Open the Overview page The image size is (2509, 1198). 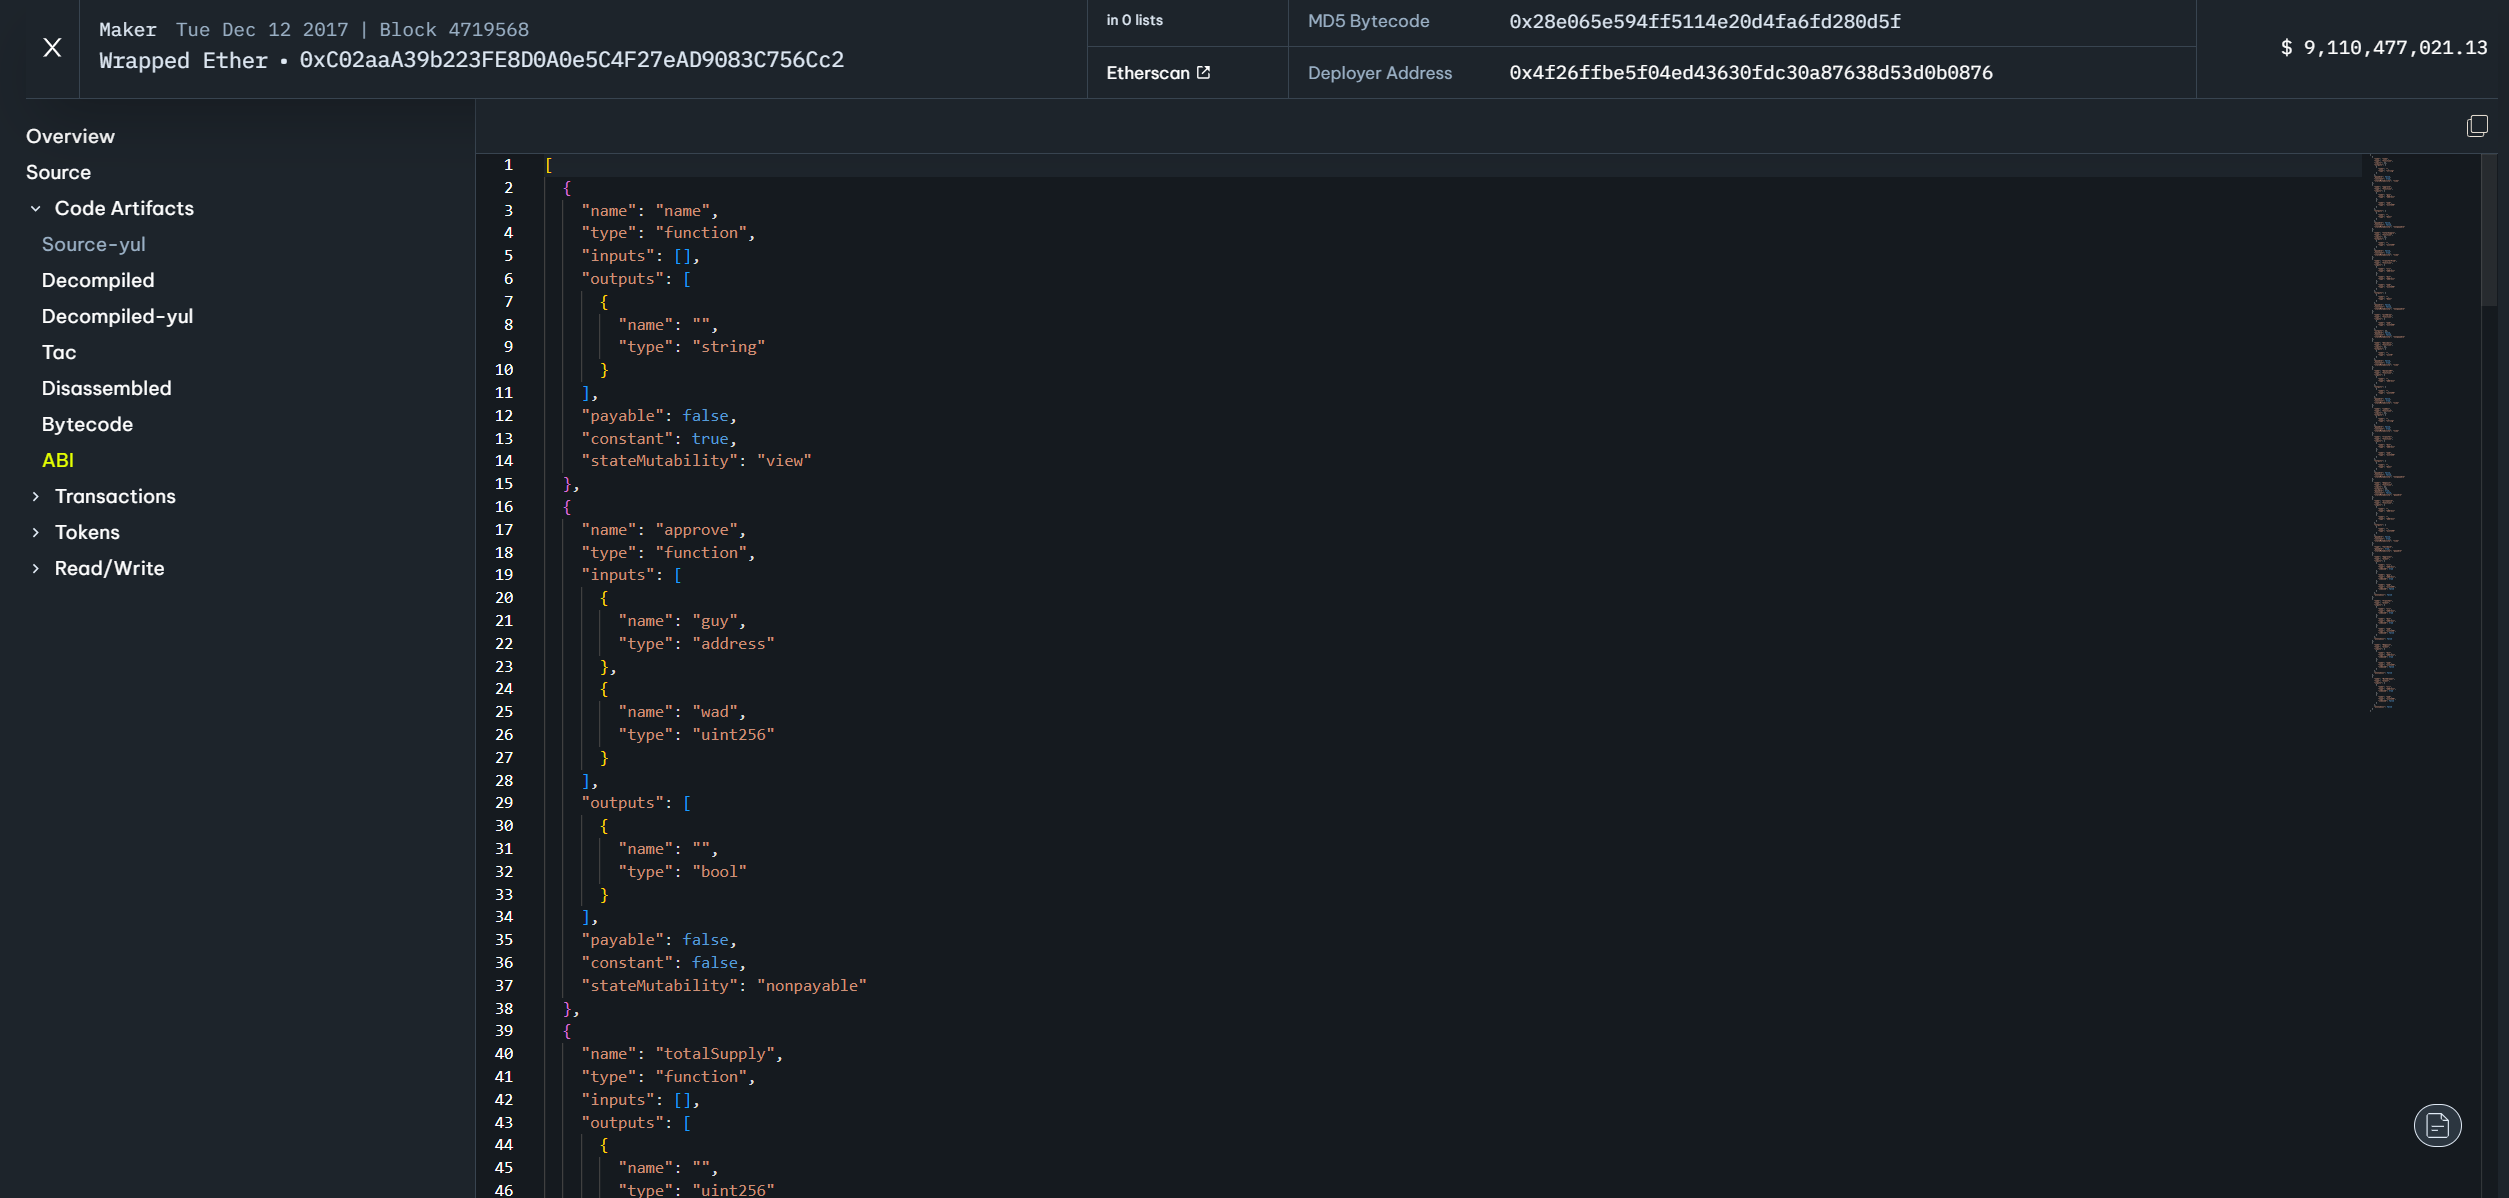tap(70, 136)
